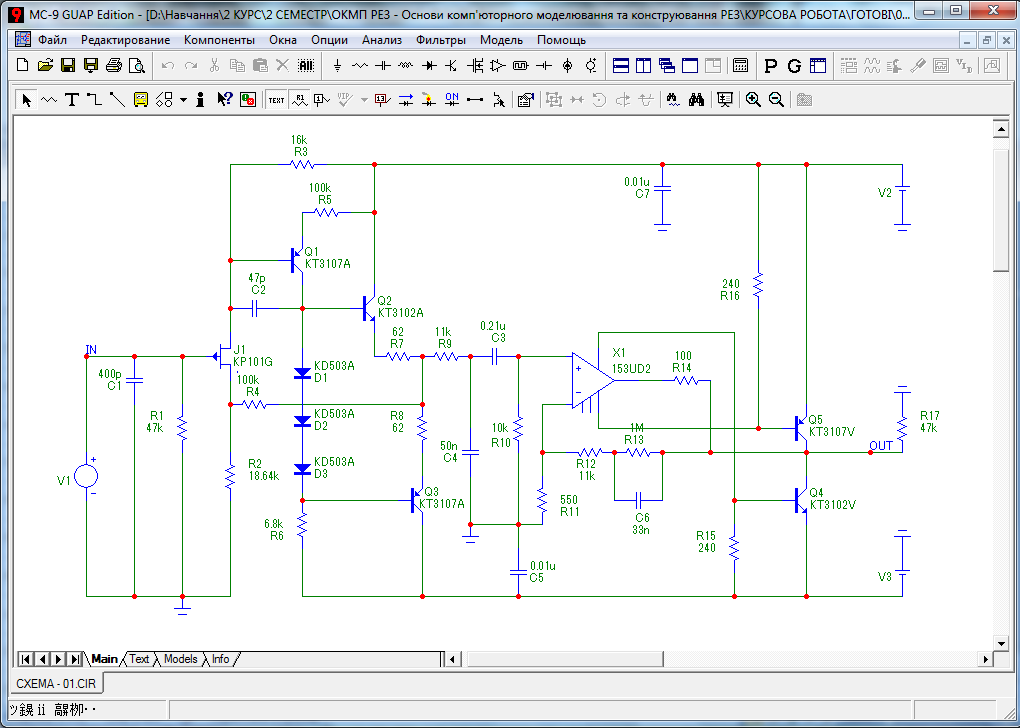Screen dimensions: 1020x728
Task: Open the Файл menu
Action: click(x=52, y=40)
